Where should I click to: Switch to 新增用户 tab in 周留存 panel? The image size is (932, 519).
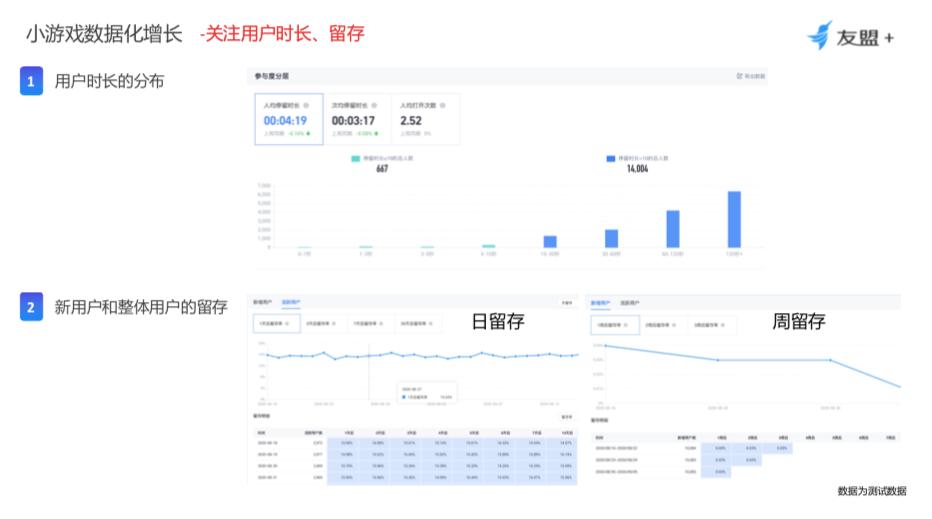click(600, 303)
